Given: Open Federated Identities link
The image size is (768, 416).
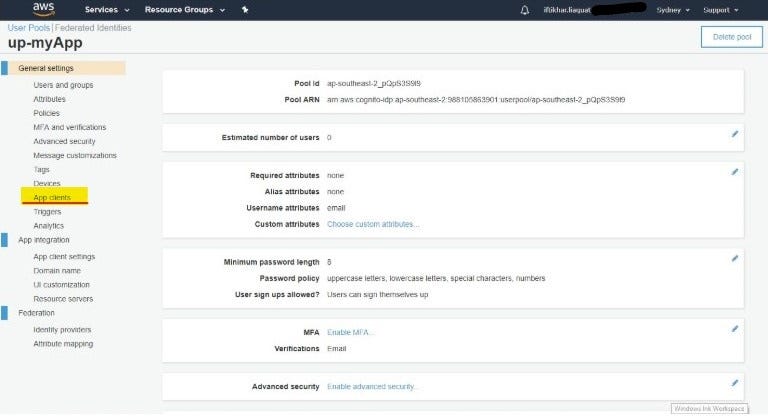Looking at the screenshot, I should [x=93, y=28].
